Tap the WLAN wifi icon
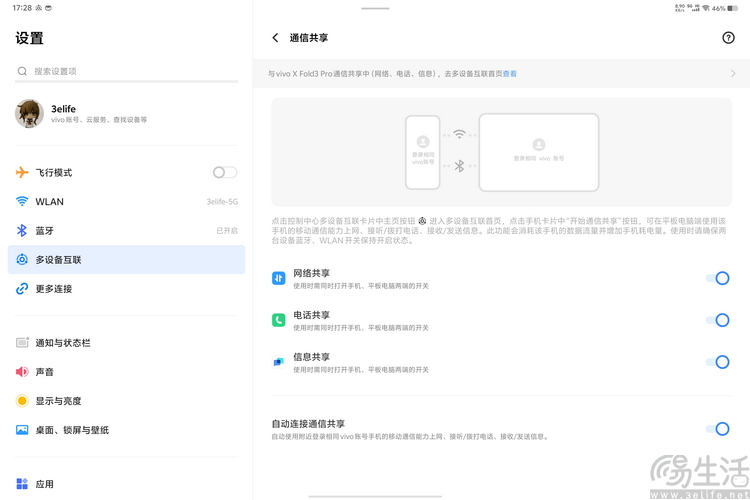750x500 pixels. point(22,201)
